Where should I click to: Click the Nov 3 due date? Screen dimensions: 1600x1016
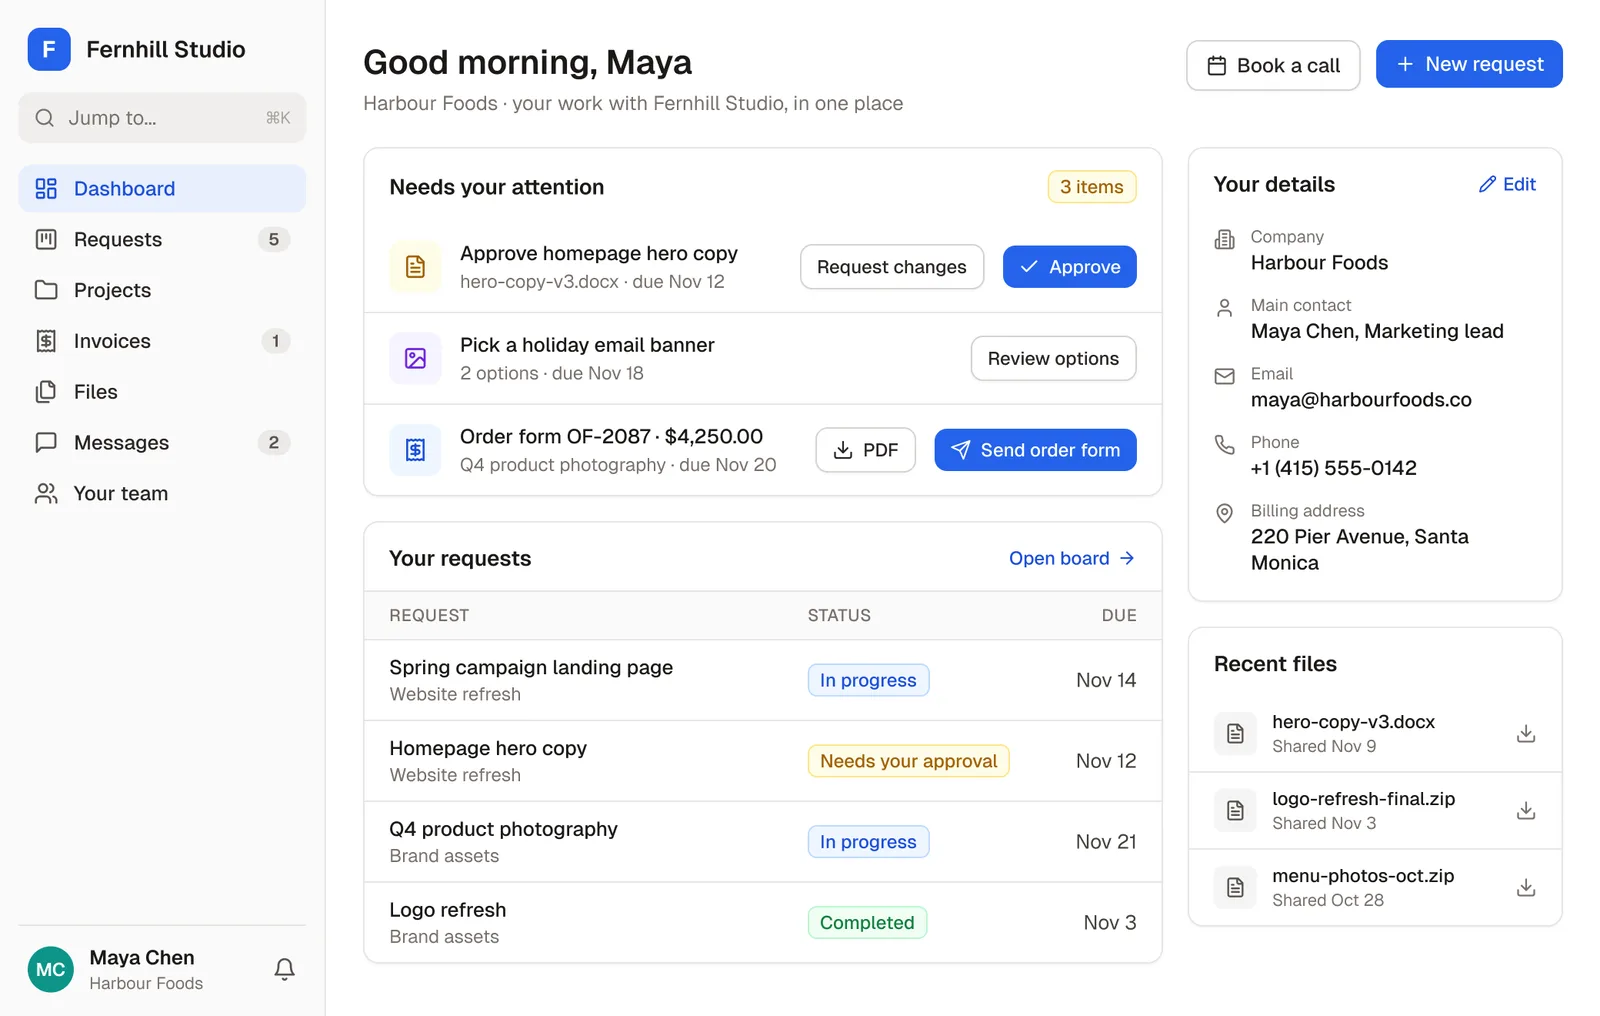[1110, 923]
